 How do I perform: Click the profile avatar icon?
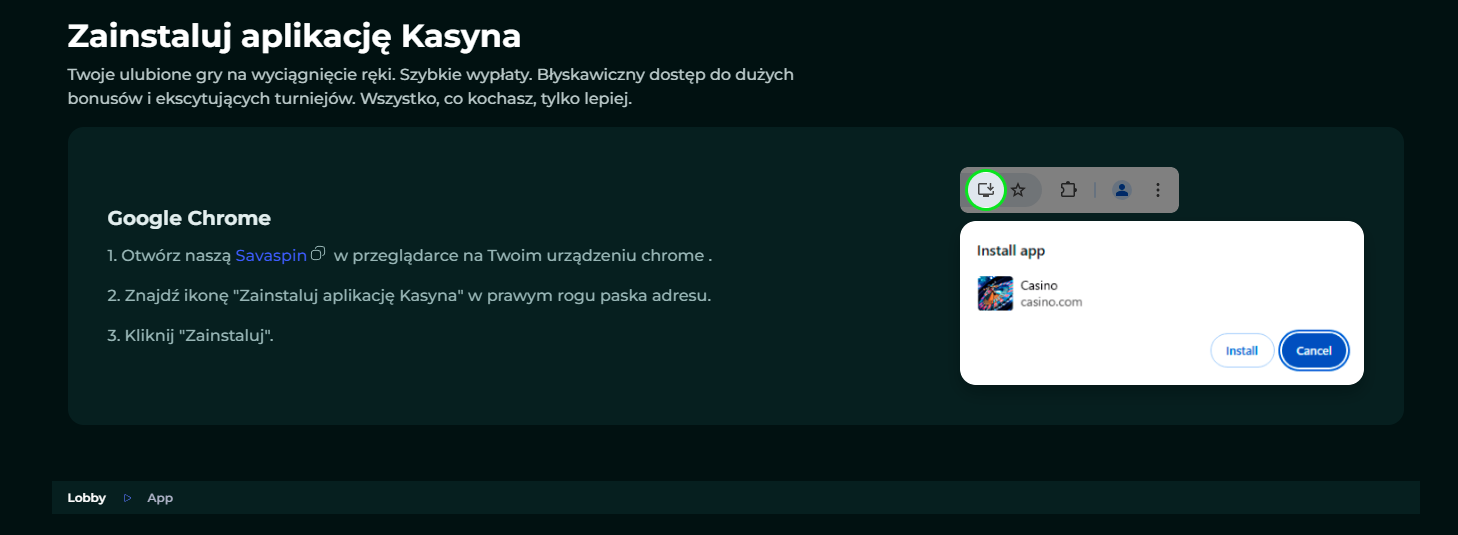click(1122, 190)
